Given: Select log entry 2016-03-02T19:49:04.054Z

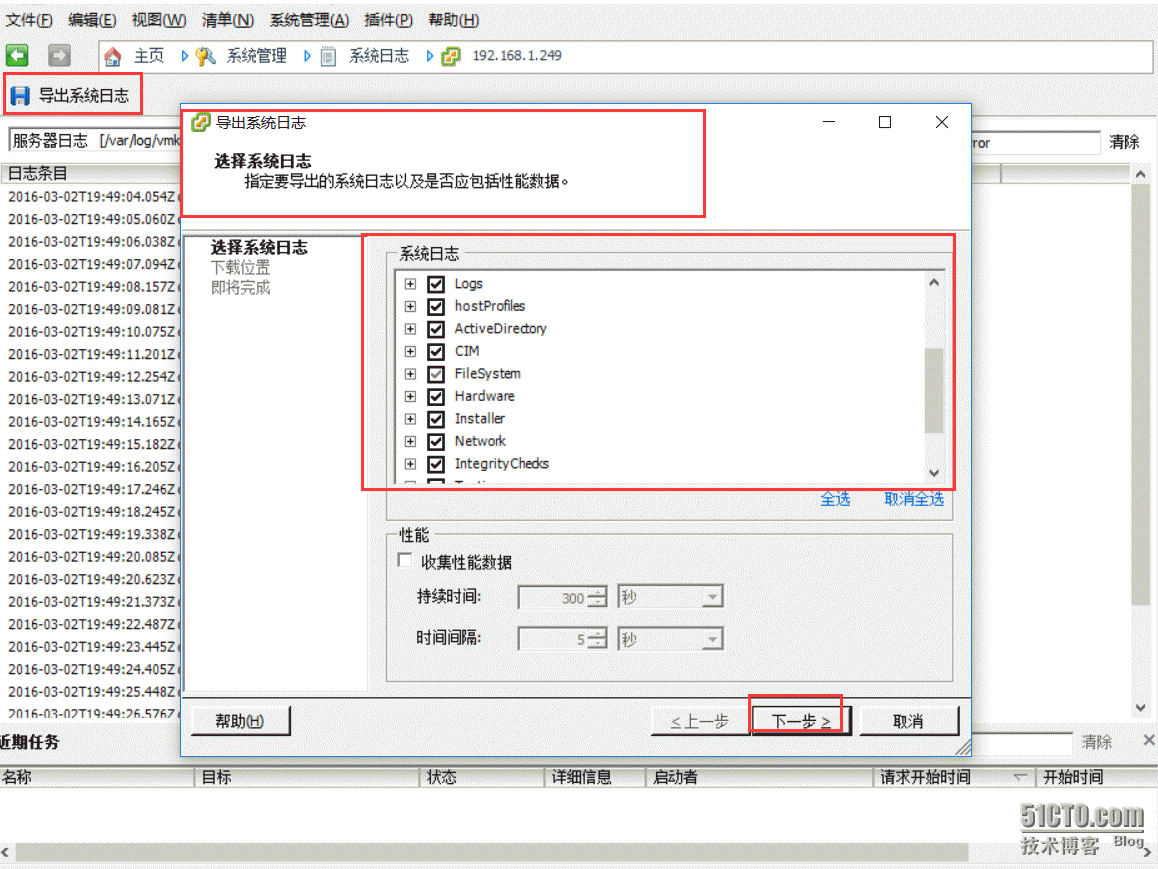Looking at the screenshot, I should click(x=92, y=197).
